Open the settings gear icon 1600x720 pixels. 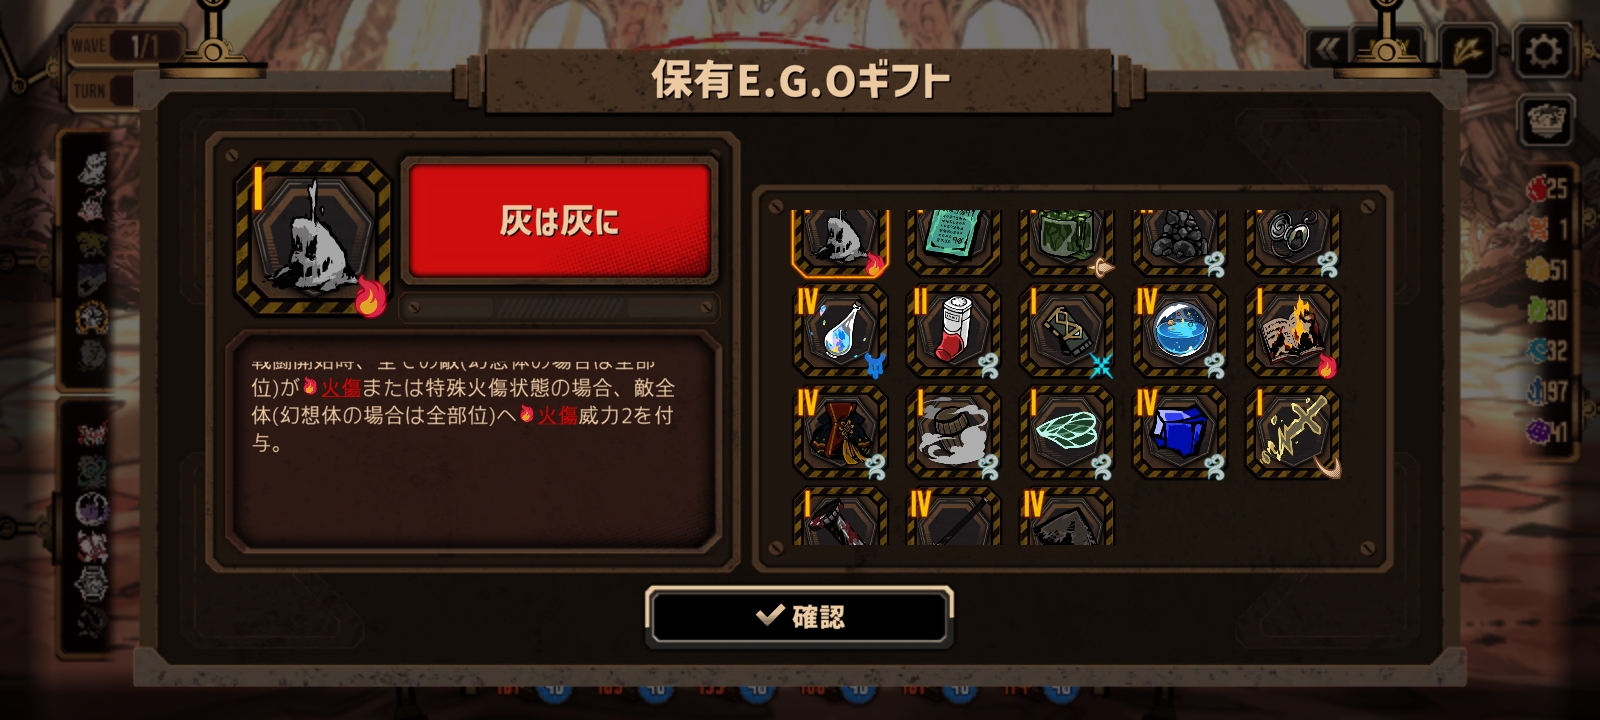[x=1543, y=50]
